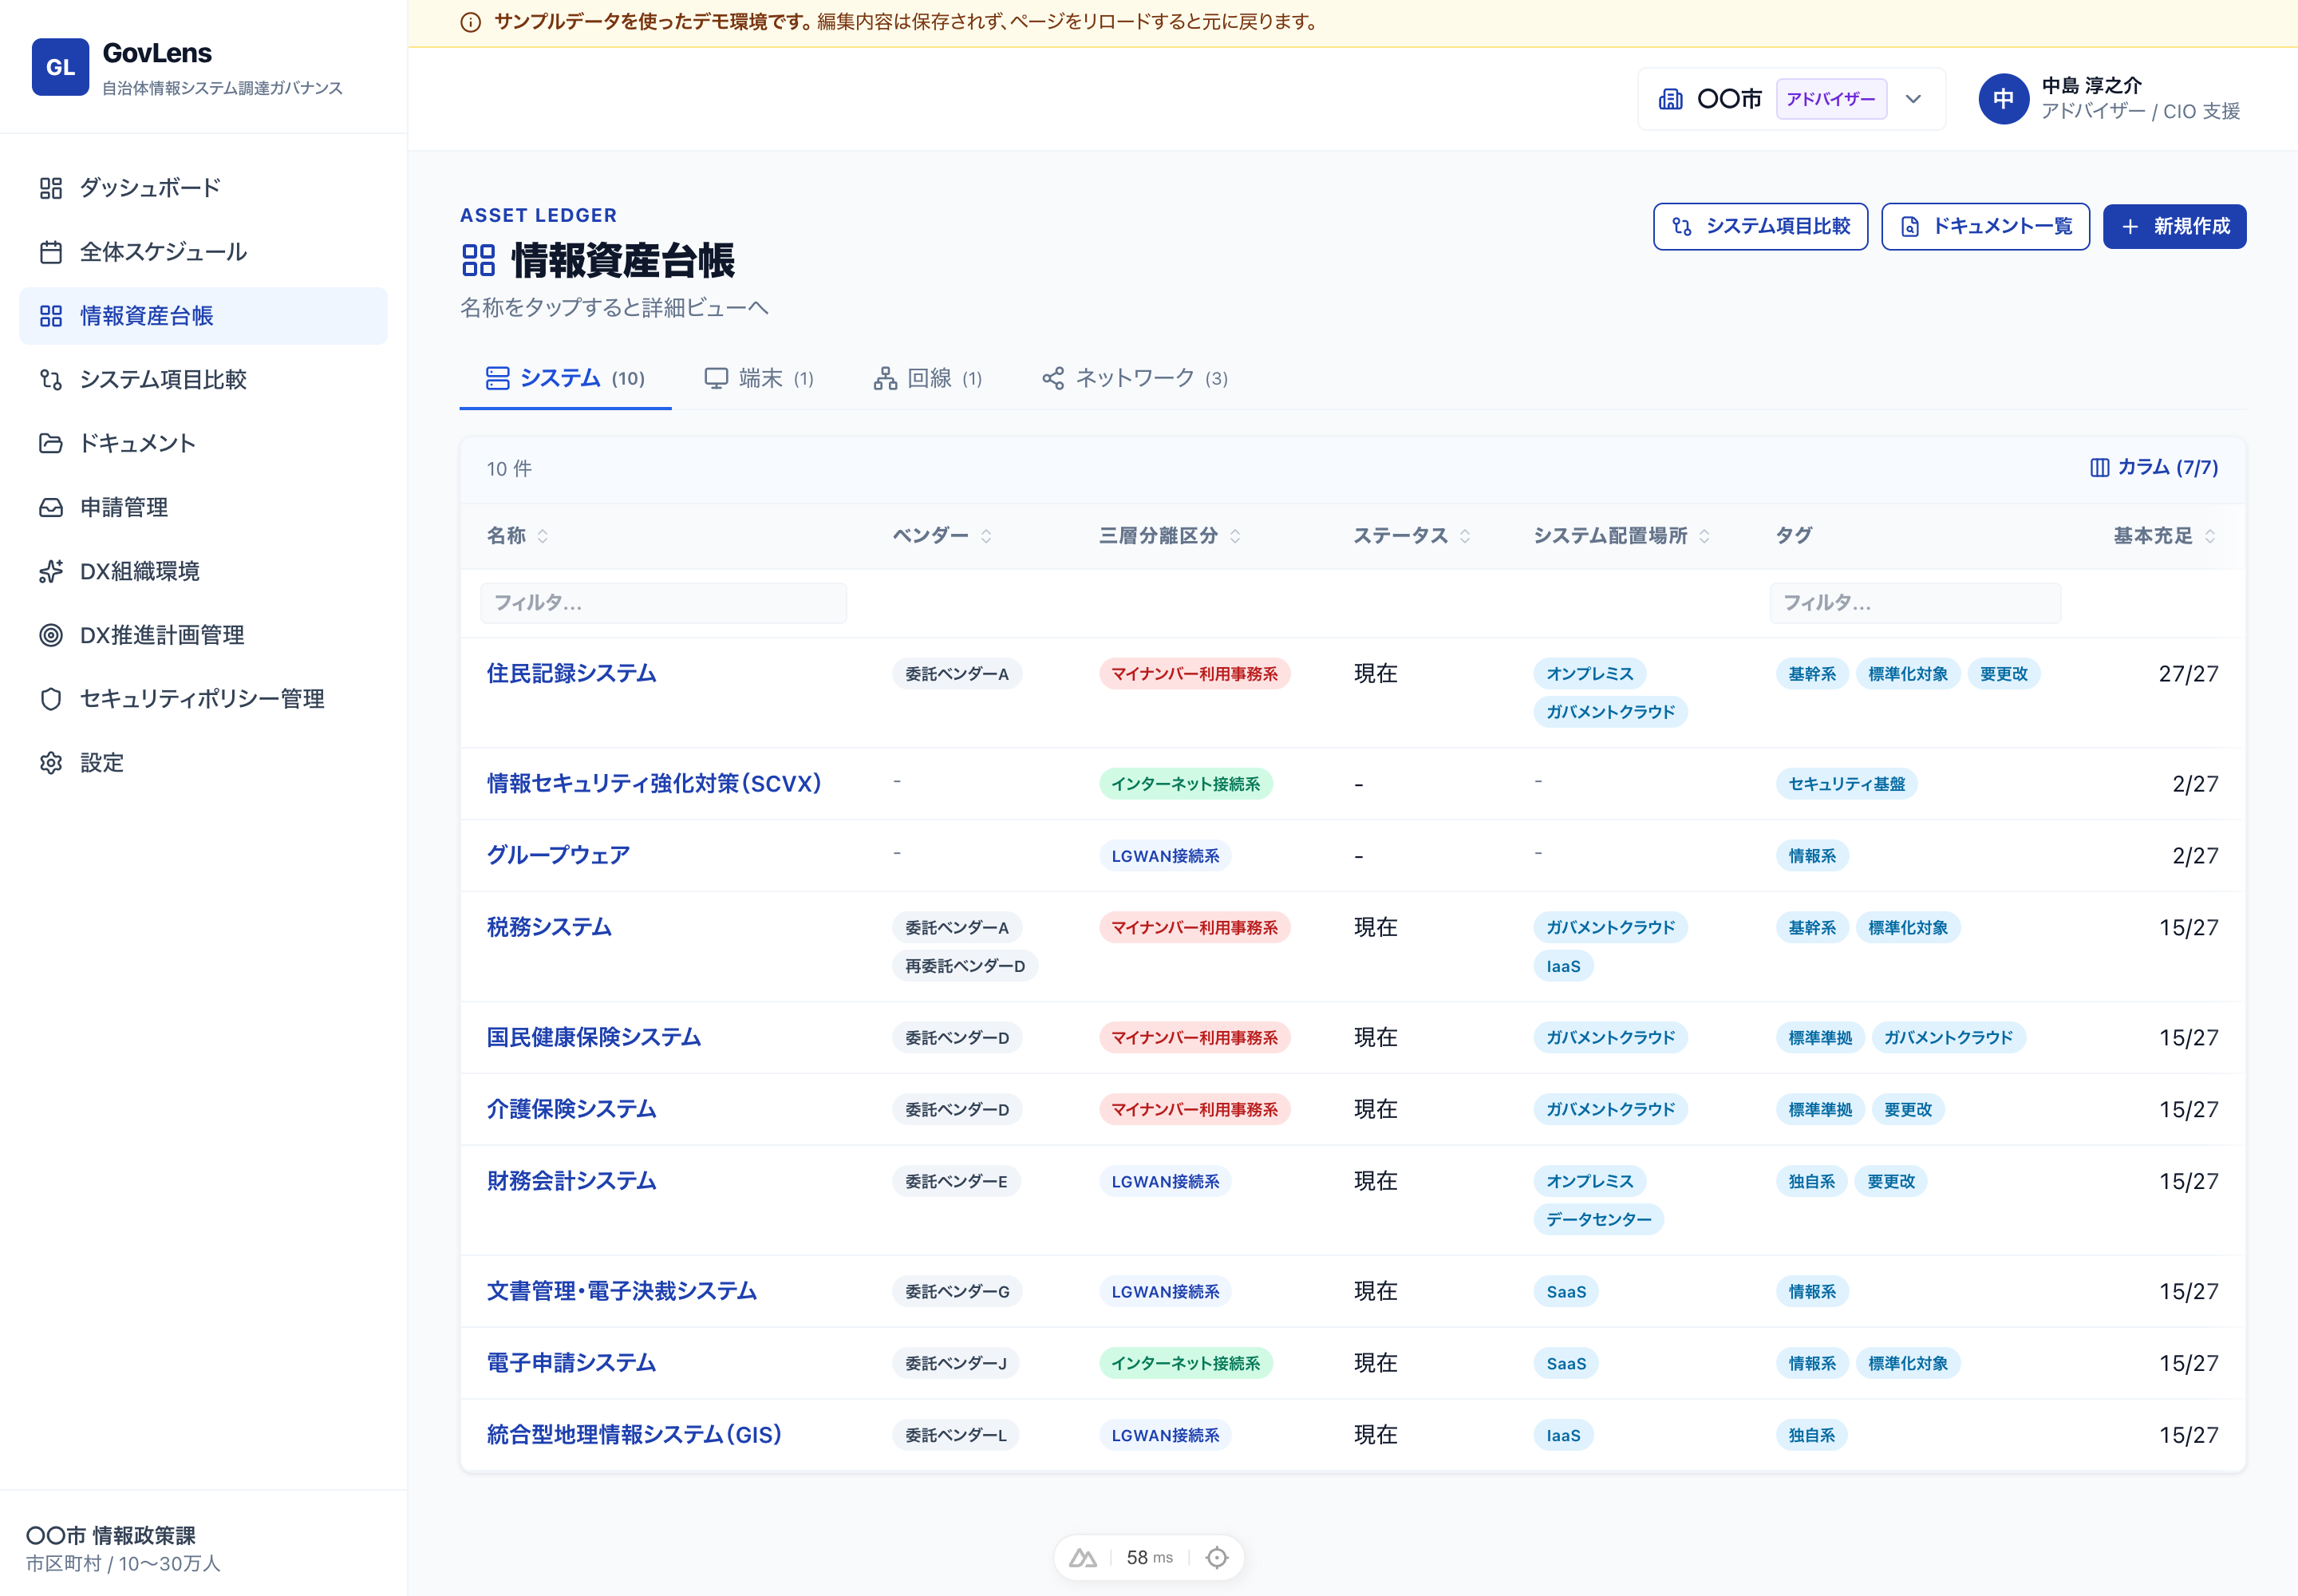Switch to the ネットワーク (3) tab
The image size is (2298, 1596).
pos(1134,379)
